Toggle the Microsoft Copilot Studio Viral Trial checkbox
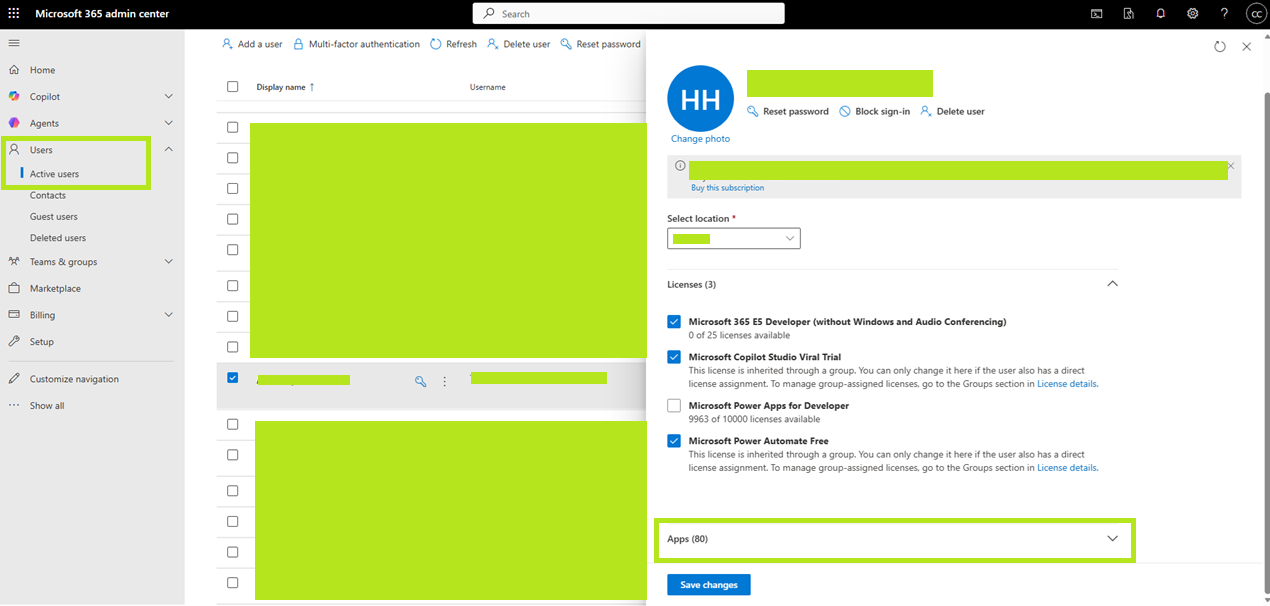 [674, 357]
